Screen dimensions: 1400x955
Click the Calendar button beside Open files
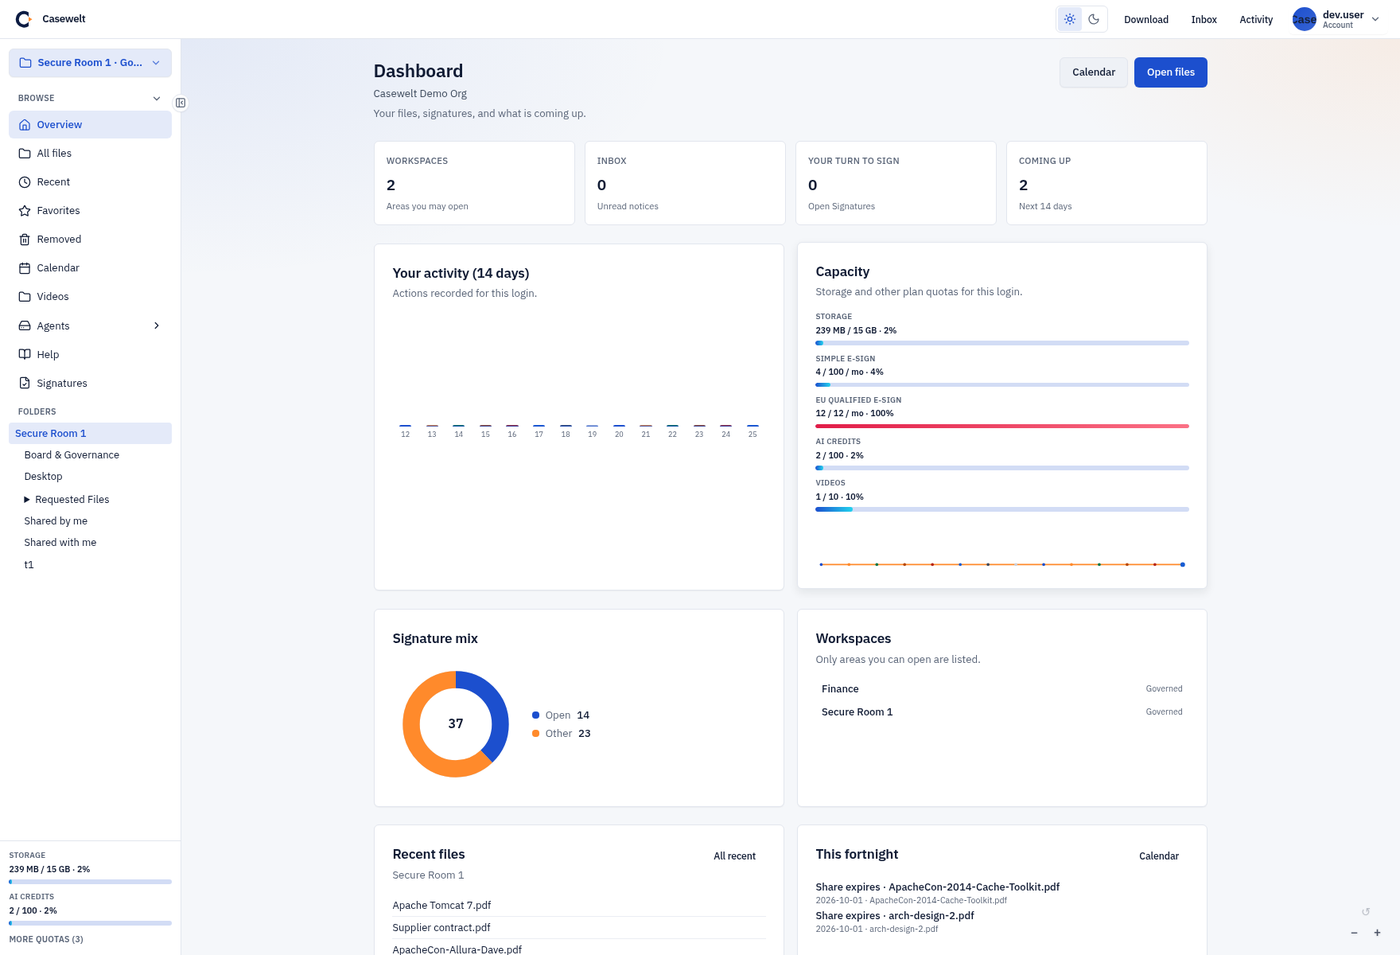tap(1093, 72)
